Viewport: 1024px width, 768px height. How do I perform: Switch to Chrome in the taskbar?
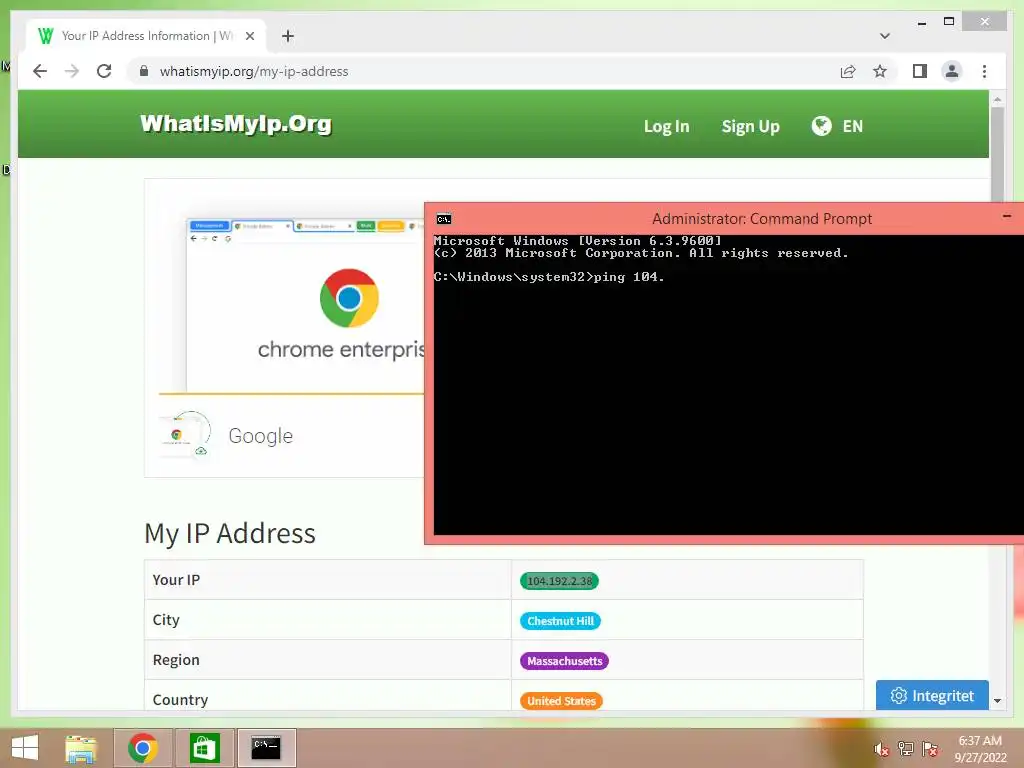(x=143, y=748)
